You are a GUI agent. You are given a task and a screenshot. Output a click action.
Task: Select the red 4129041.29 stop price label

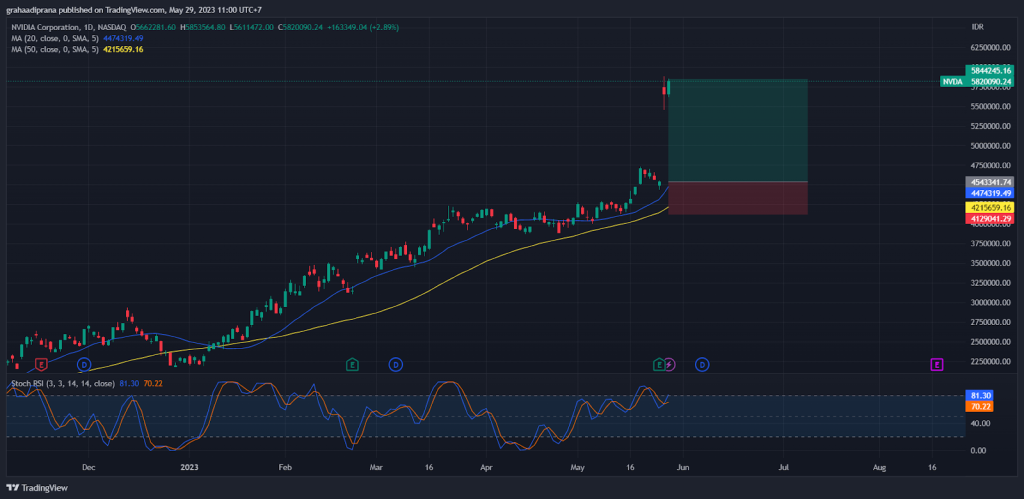coord(989,218)
